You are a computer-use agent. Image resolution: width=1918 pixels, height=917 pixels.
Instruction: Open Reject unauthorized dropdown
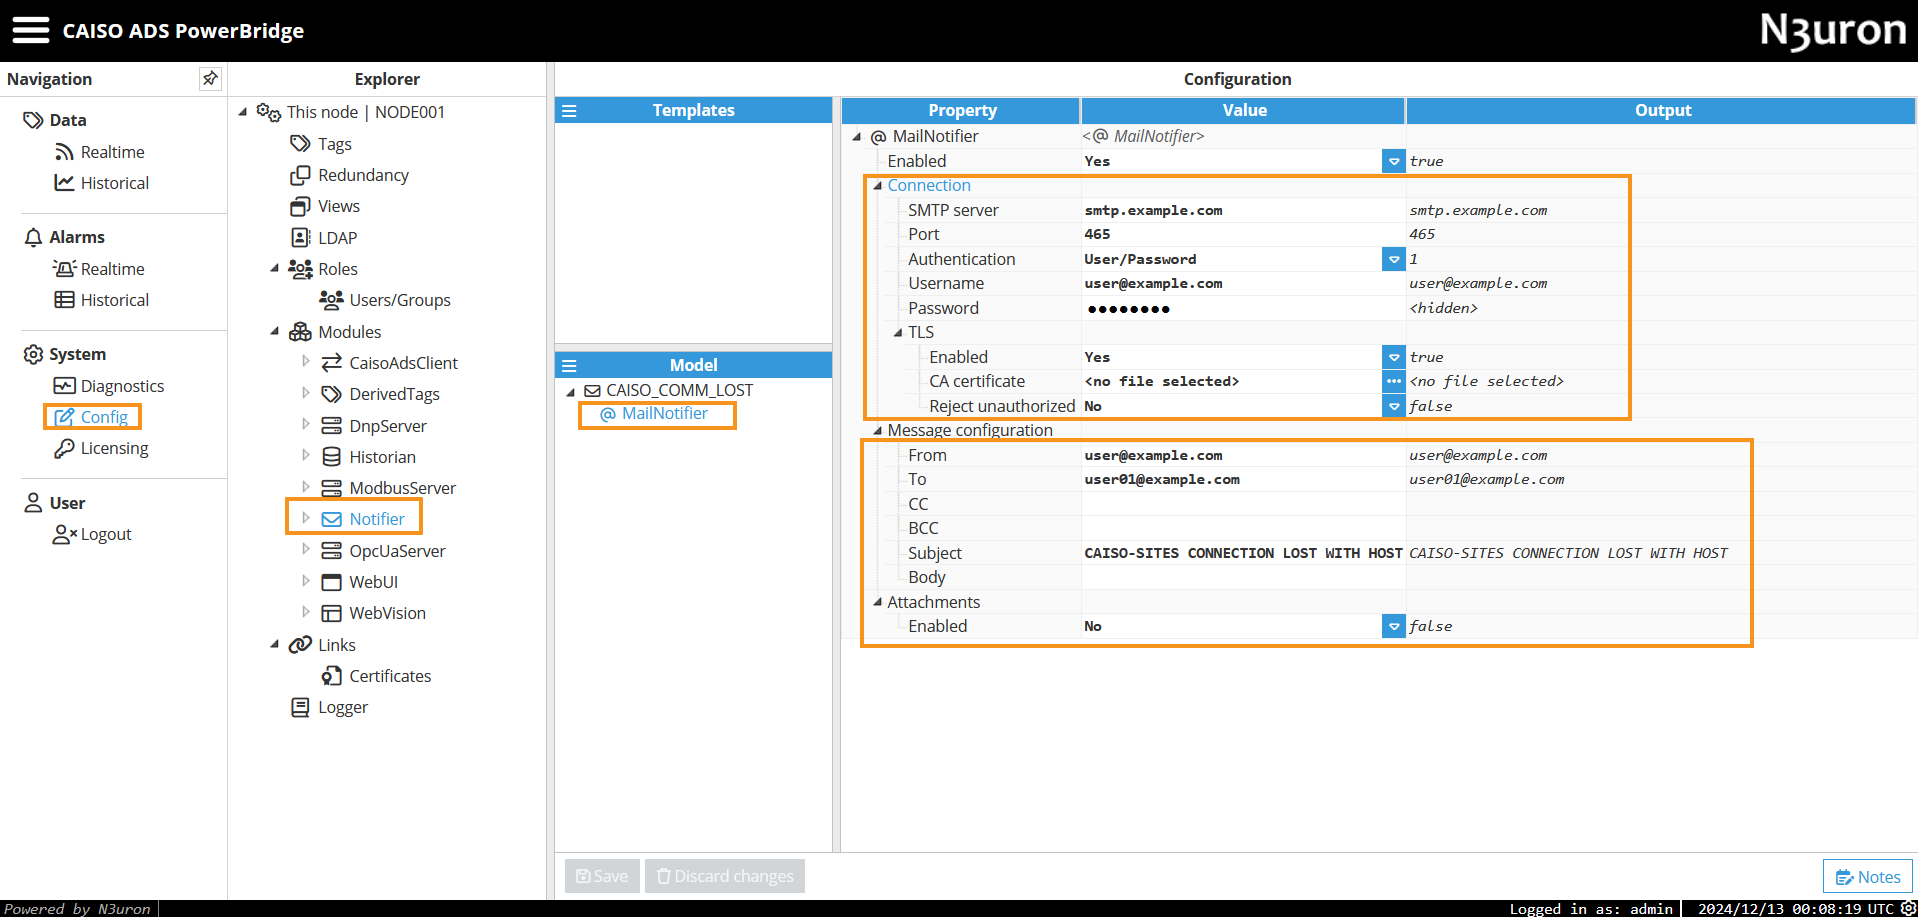pyautogui.click(x=1393, y=406)
